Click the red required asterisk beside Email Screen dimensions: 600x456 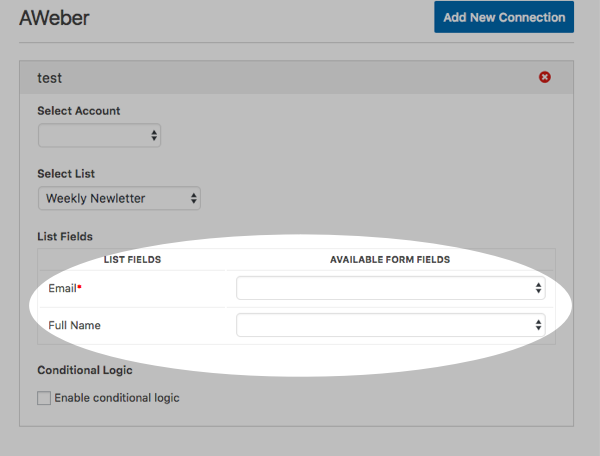(x=79, y=287)
